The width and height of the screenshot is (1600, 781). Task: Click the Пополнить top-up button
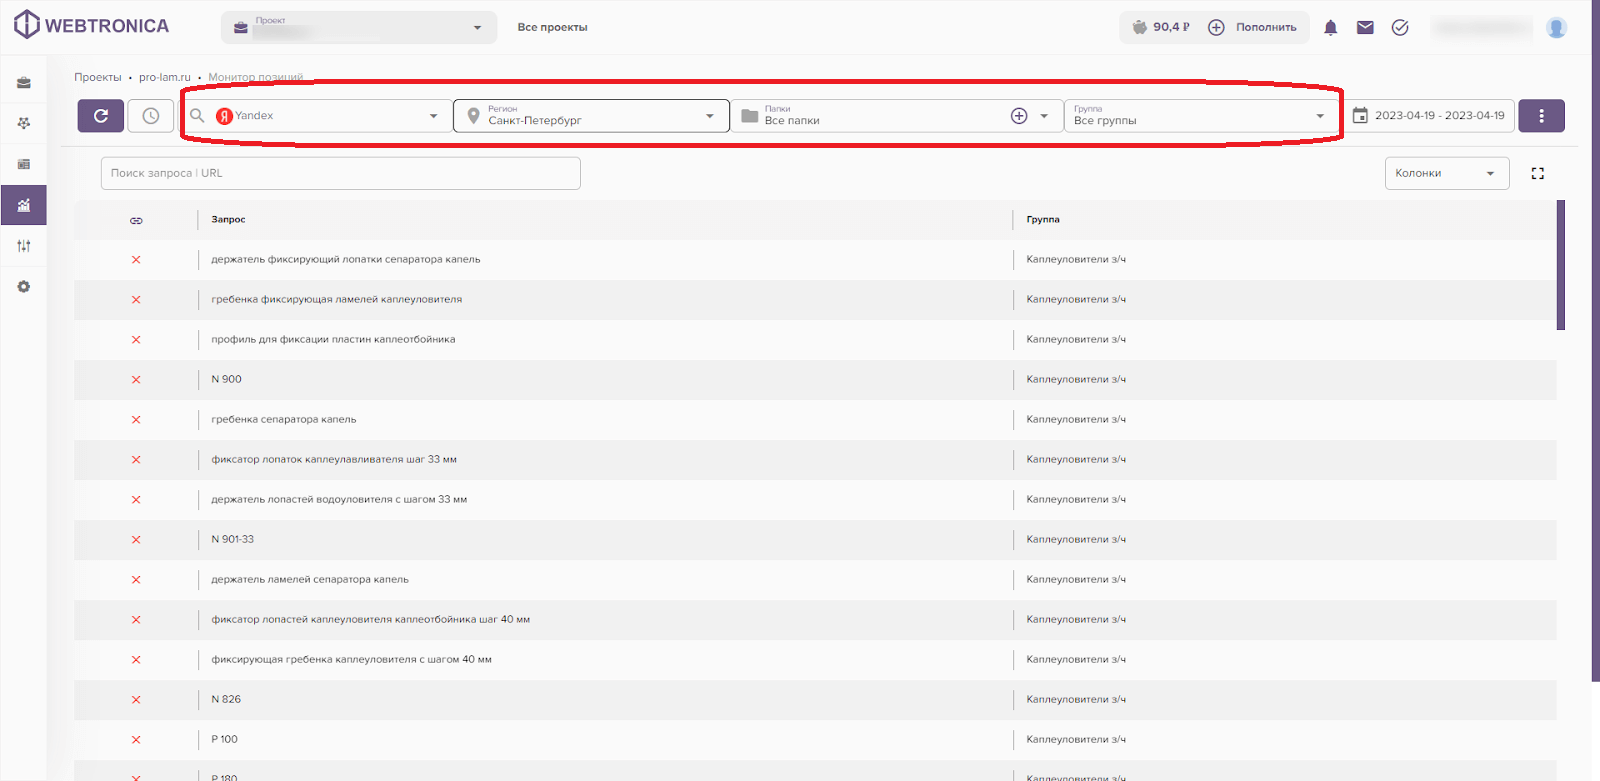1252,28
